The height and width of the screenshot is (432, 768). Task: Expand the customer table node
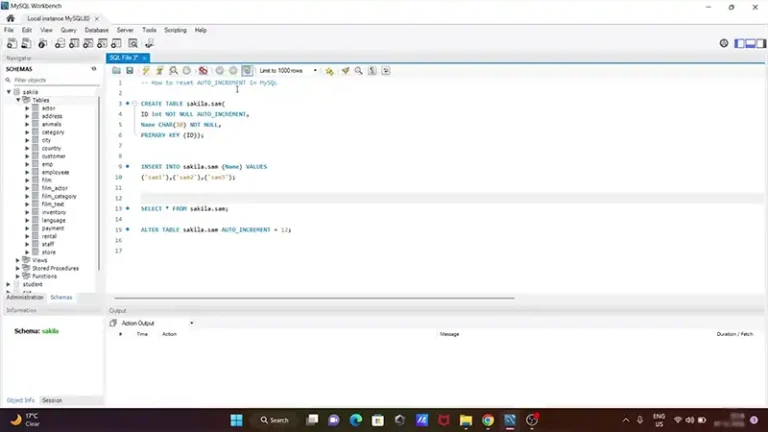[x=27, y=156]
